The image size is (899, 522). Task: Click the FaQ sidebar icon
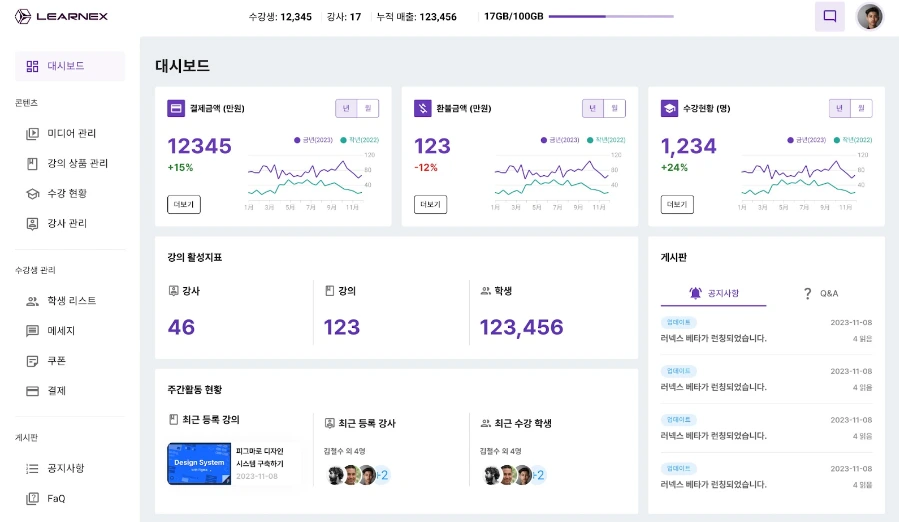pyautogui.click(x=33, y=498)
